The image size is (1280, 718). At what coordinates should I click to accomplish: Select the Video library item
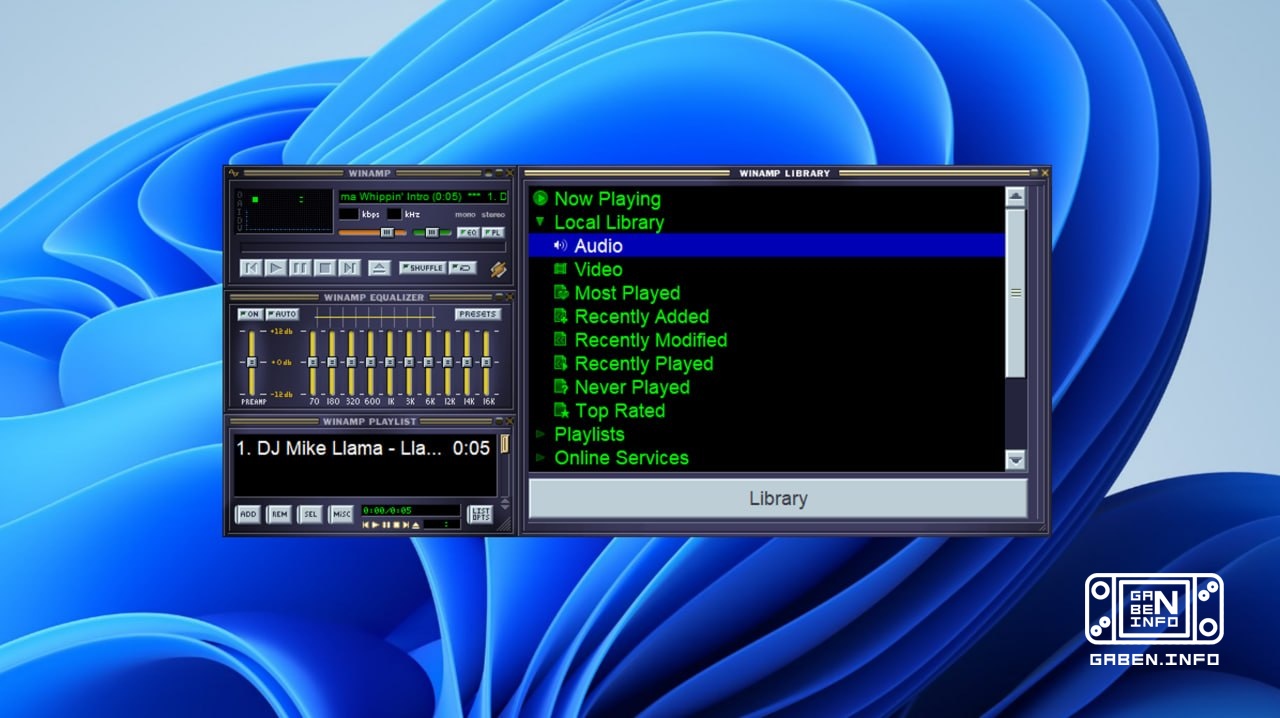click(598, 269)
